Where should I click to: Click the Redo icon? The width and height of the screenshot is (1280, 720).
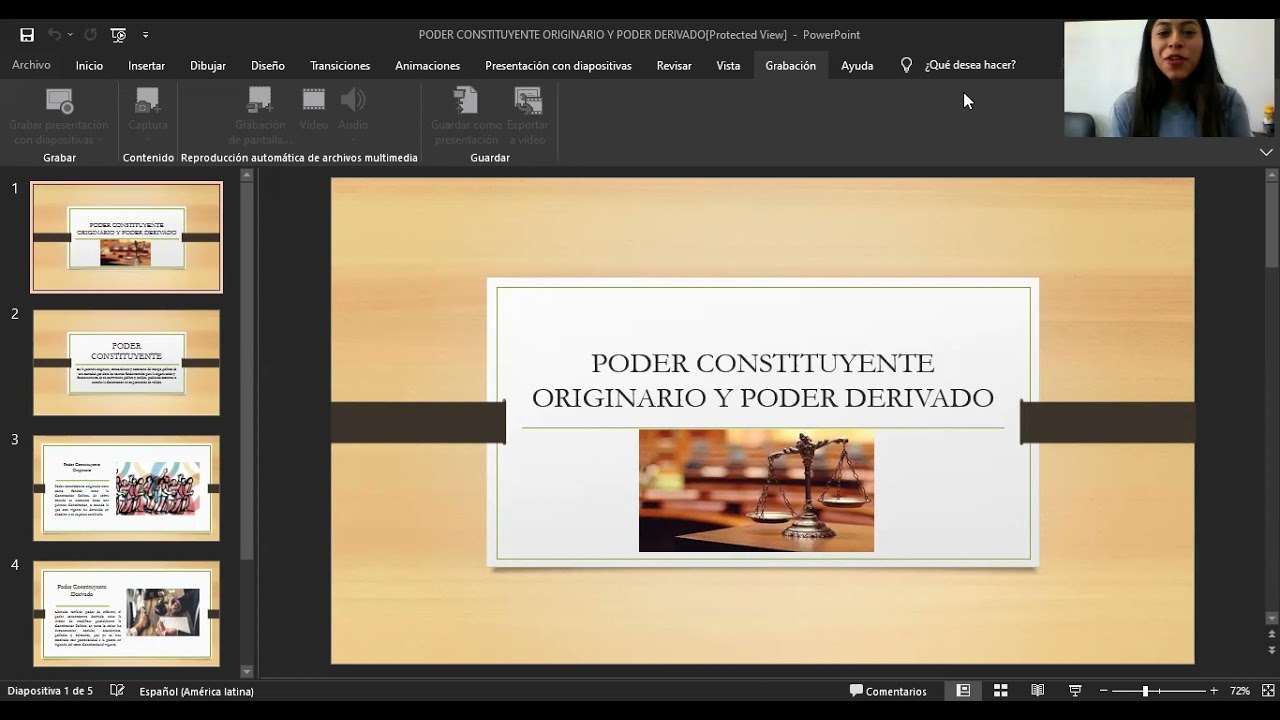click(90, 35)
